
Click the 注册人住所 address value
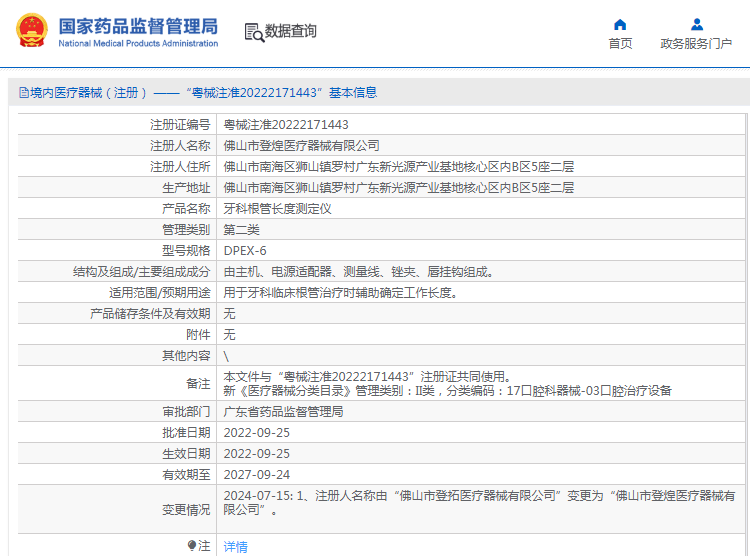[x=398, y=167]
